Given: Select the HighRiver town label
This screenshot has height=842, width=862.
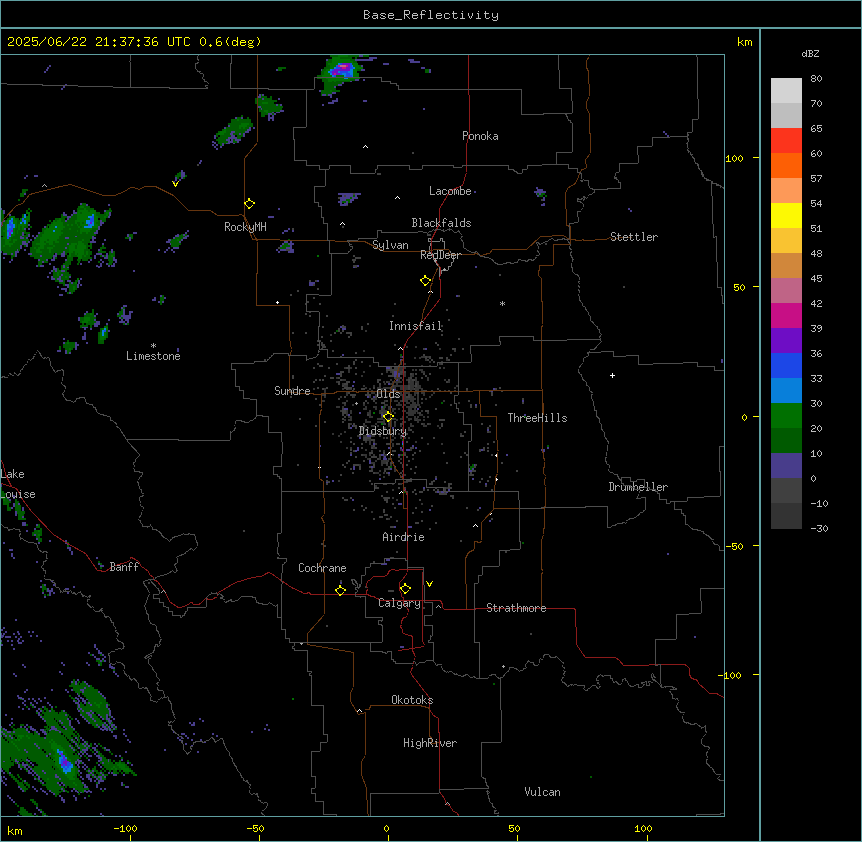Looking at the screenshot, I should (x=430, y=743).
